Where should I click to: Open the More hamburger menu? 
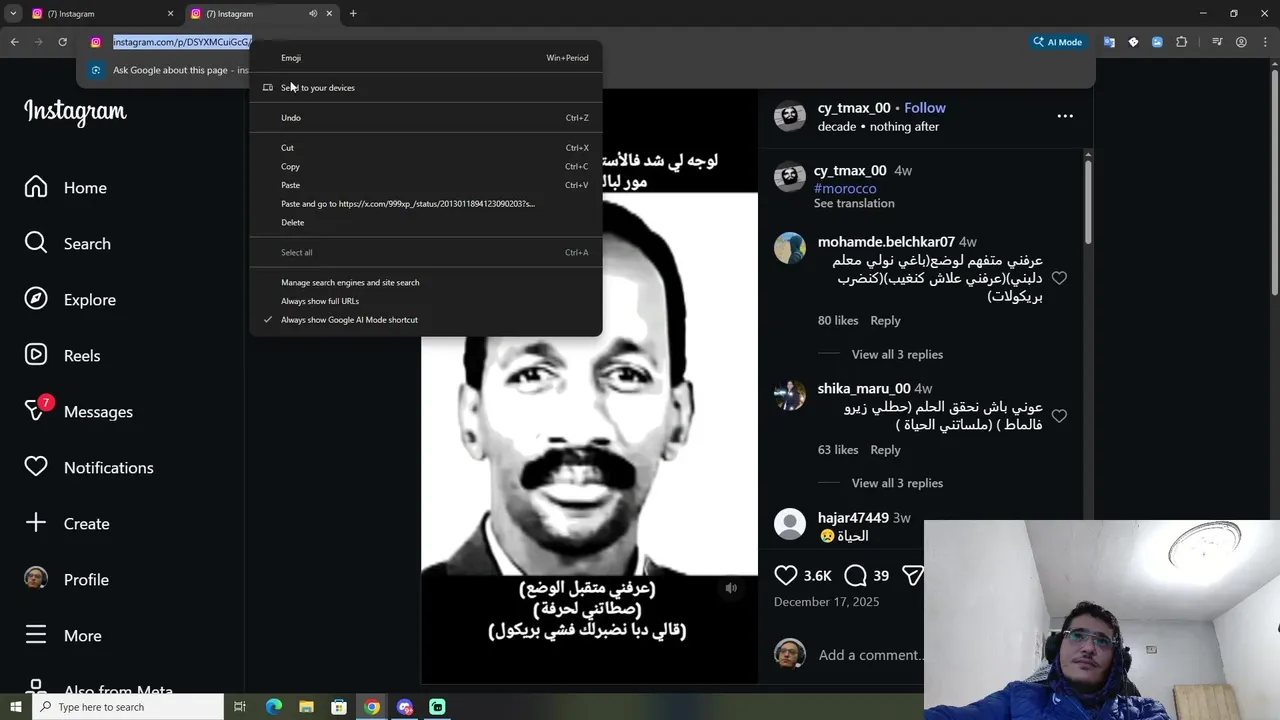point(63,636)
